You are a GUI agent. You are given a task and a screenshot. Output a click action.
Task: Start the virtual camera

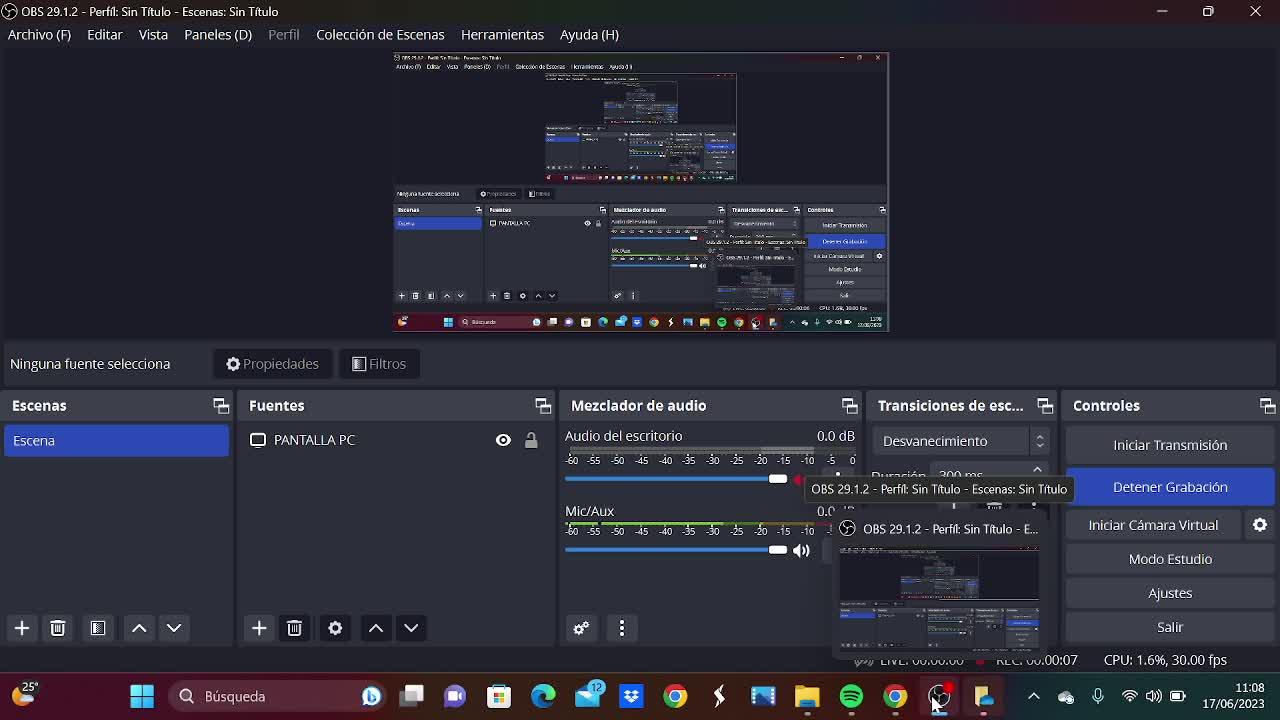click(x=1153, y=525)
